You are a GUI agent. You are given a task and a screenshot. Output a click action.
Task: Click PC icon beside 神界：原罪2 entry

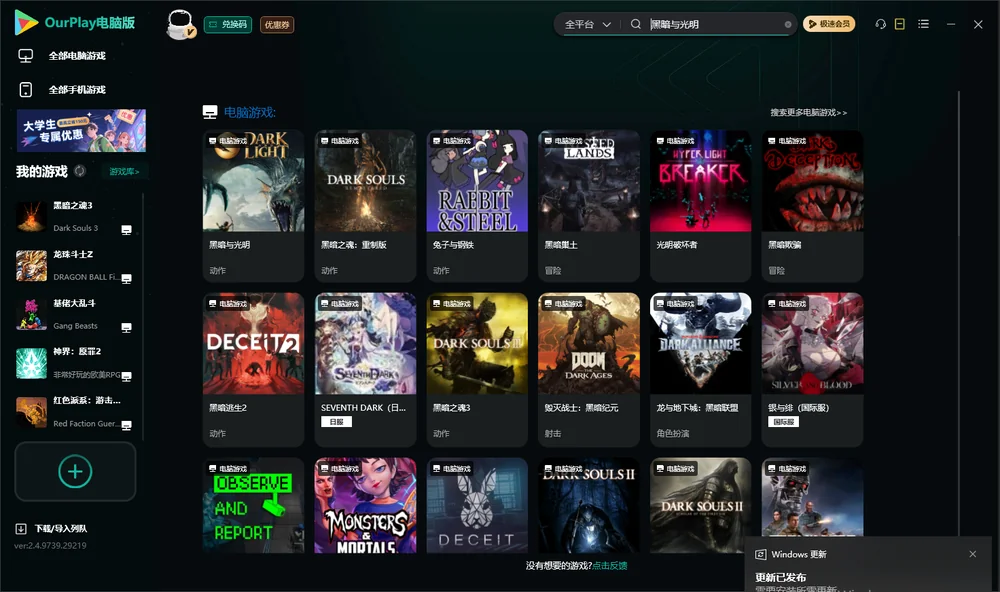126,376
